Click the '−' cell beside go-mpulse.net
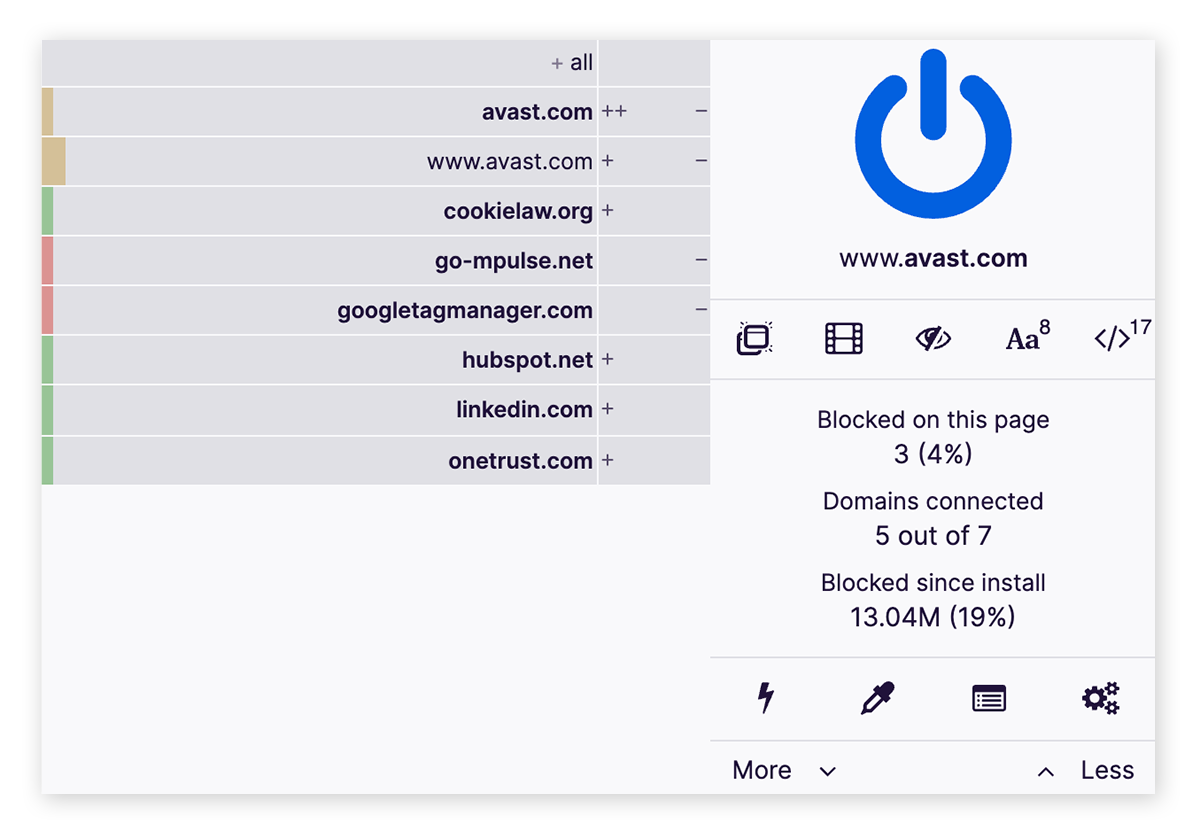The height and width of the screenshot is (839, 1200). point(700,260)
